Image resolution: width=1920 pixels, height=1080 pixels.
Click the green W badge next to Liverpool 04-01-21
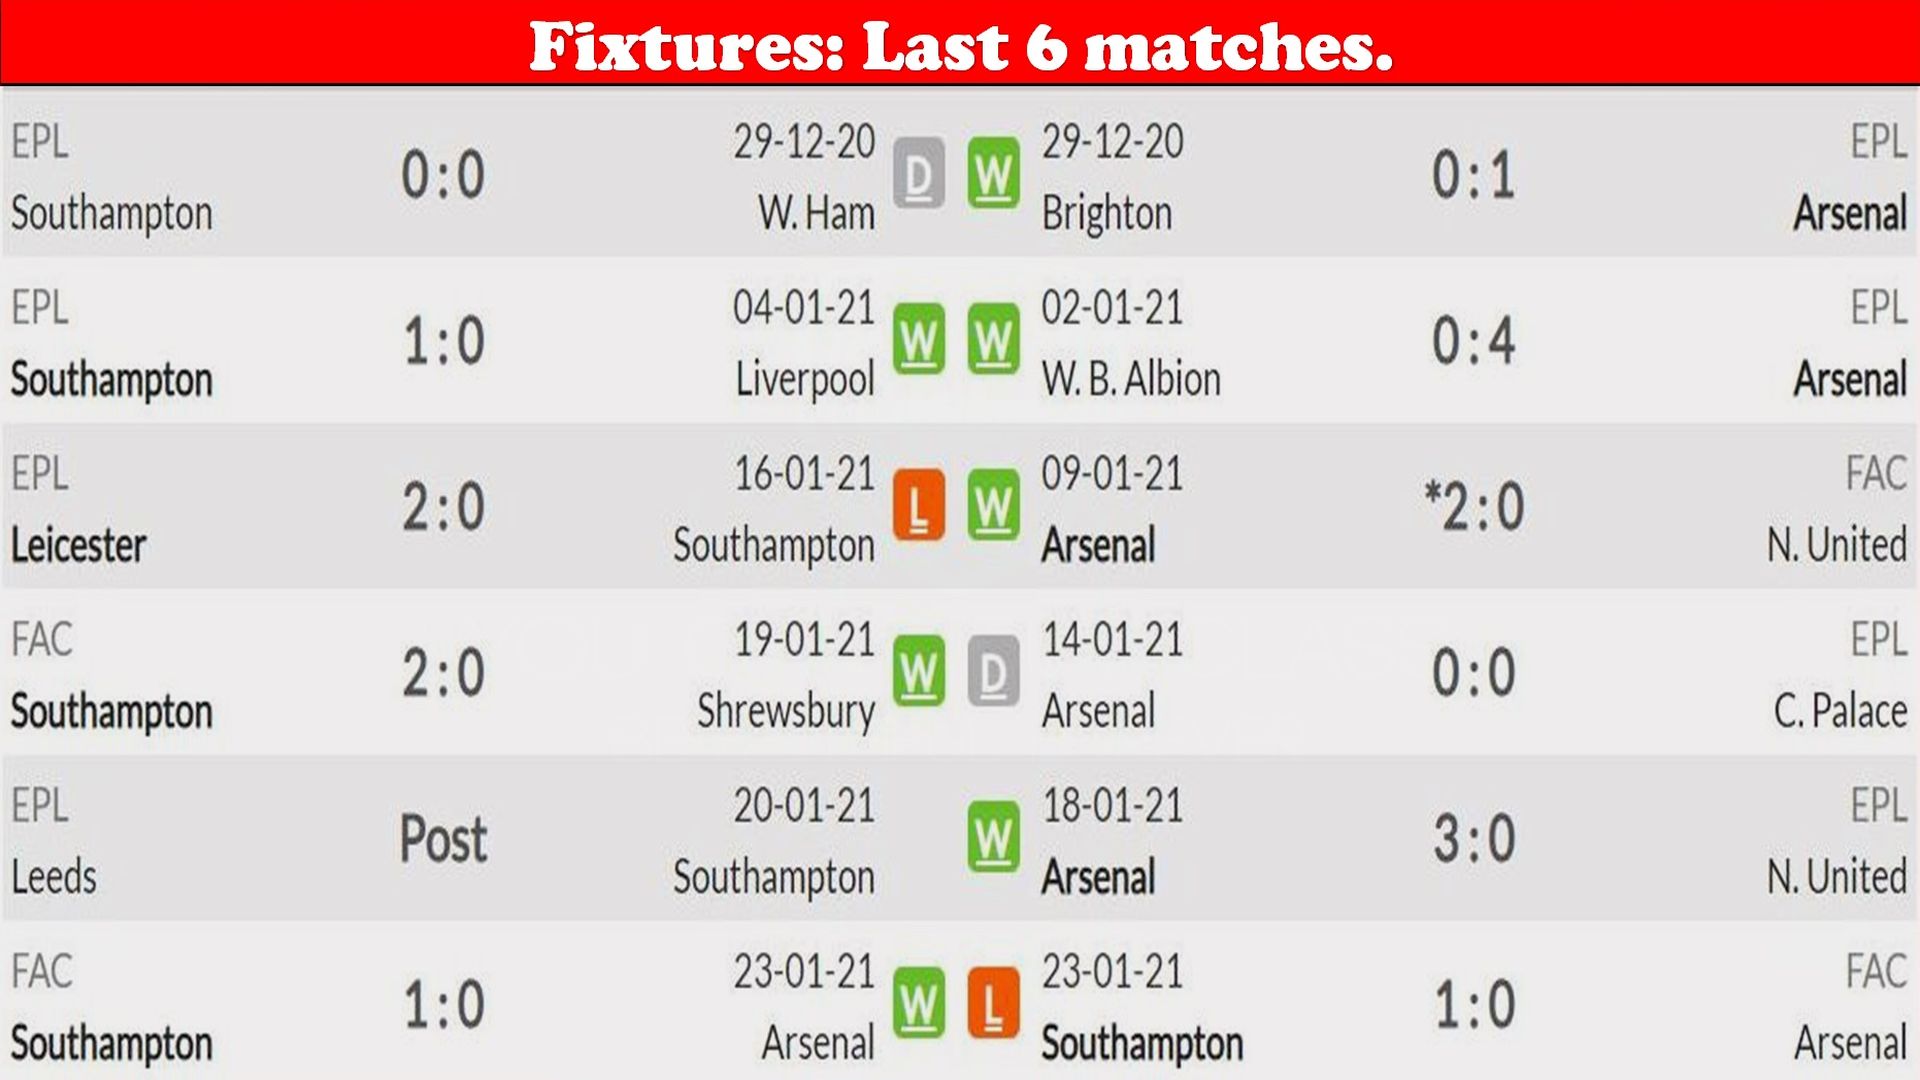pos(918,339)
